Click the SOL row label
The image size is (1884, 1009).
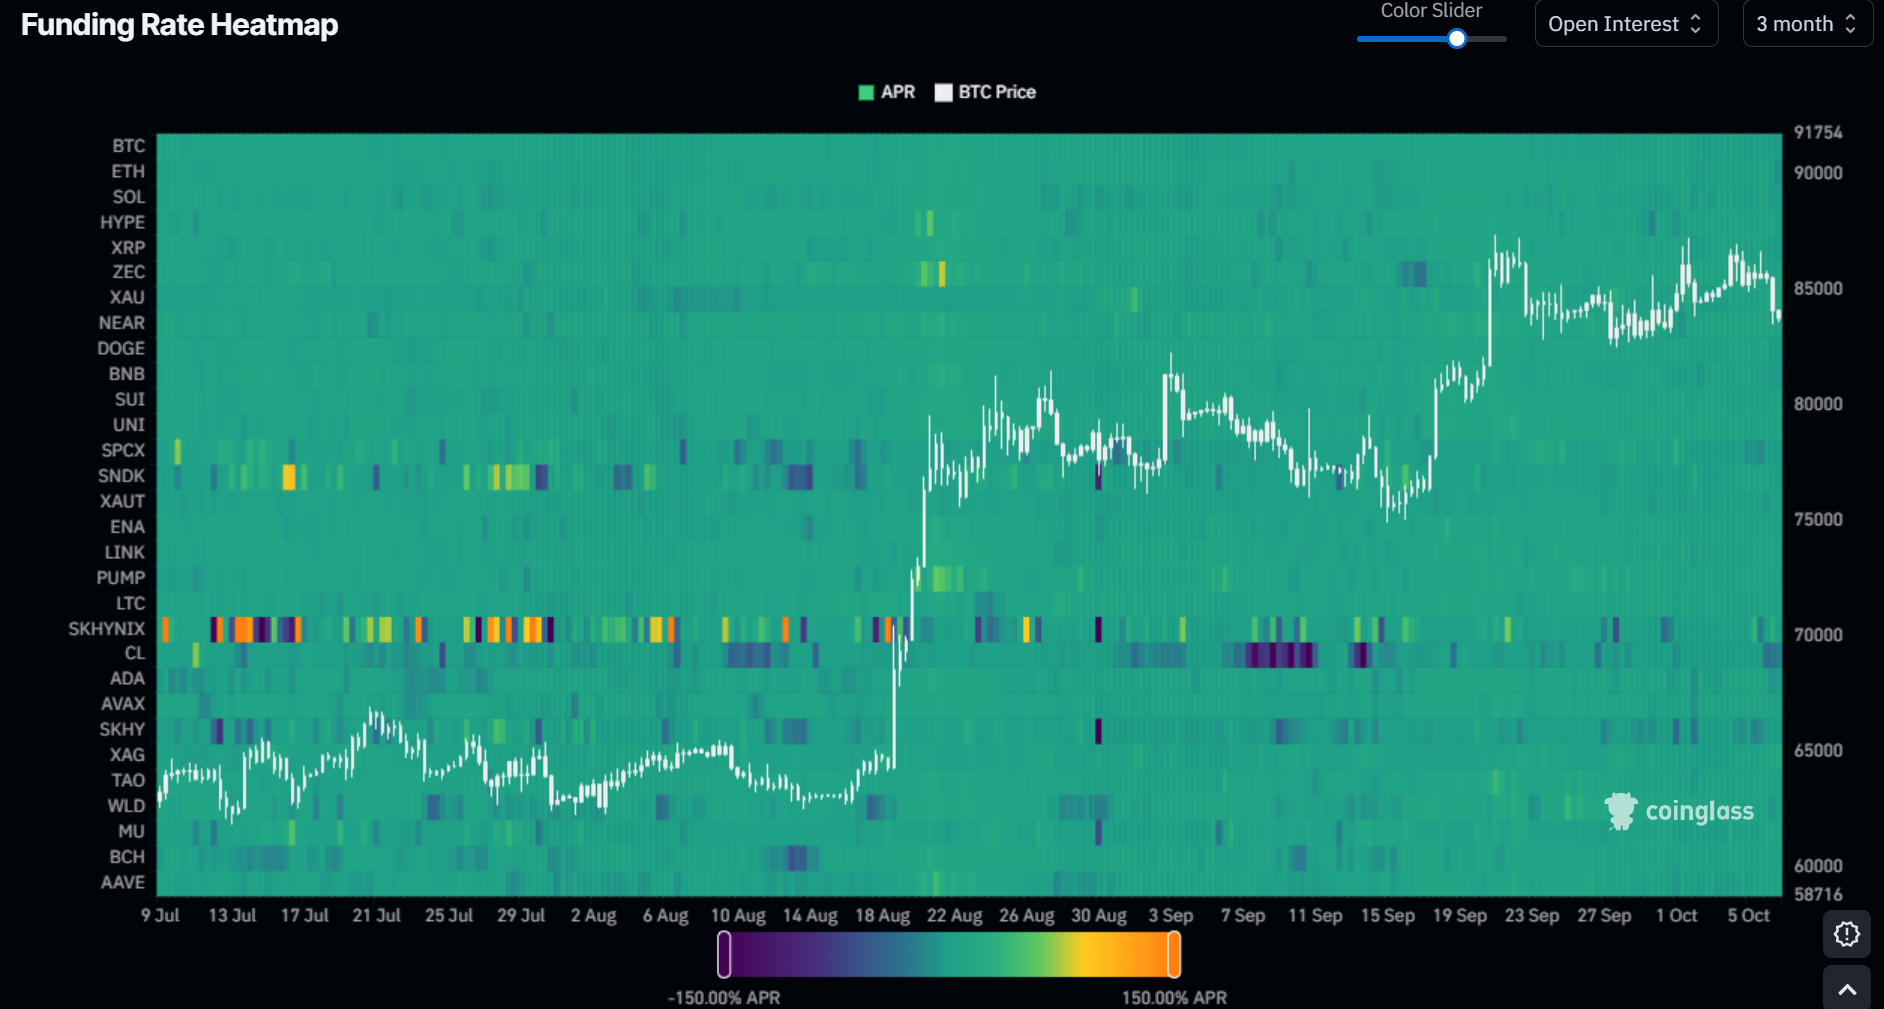pyautogui.click(x=128, y=197)
